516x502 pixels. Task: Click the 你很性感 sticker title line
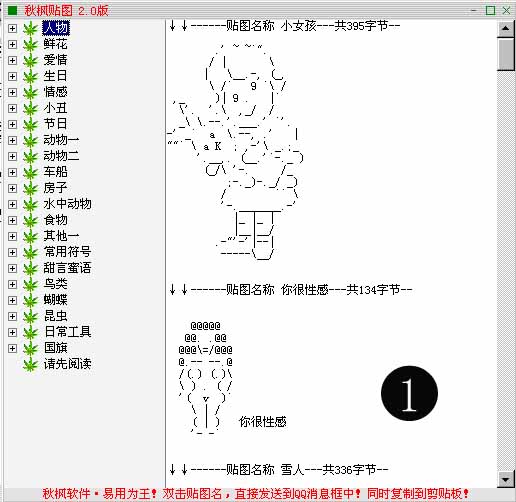point(291,290)
